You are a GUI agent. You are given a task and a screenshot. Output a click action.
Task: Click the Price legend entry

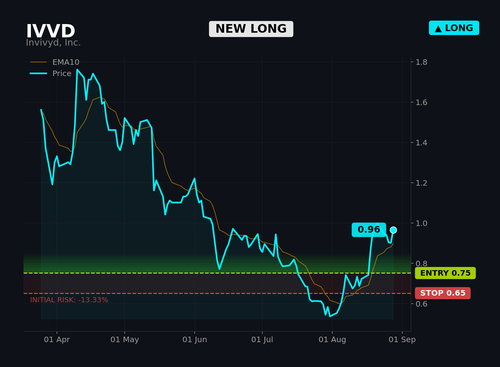pyautogui.click(x=51, y=73)
